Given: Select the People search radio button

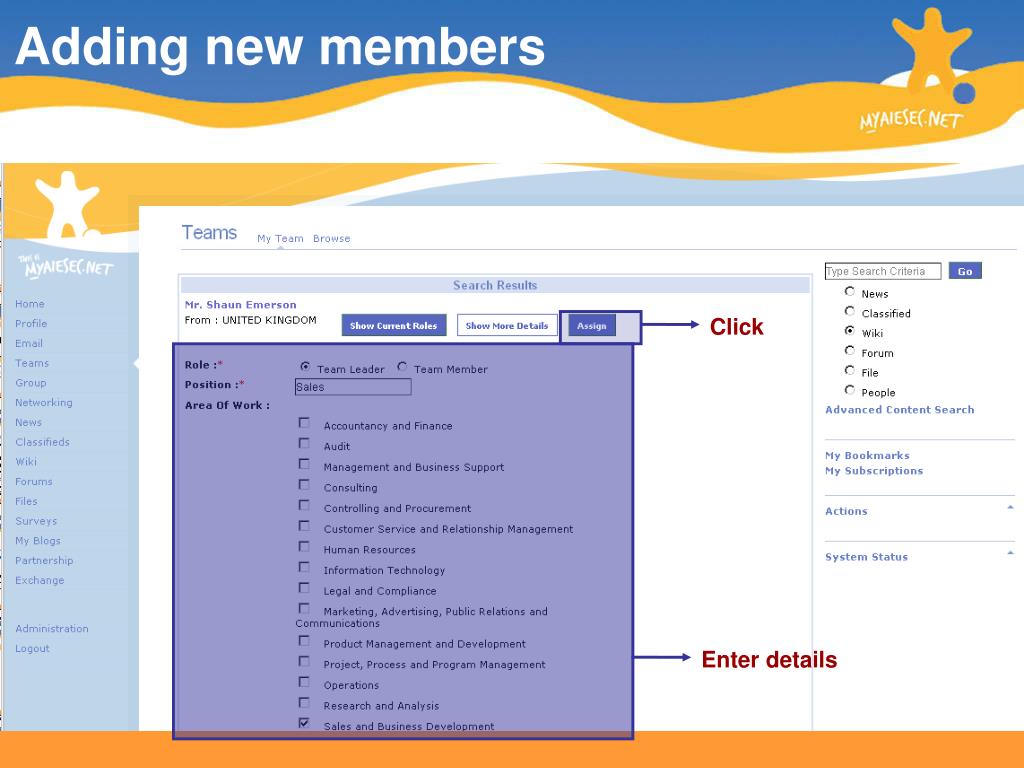Looking at the screenshot, I should click(x=850, y=390).
